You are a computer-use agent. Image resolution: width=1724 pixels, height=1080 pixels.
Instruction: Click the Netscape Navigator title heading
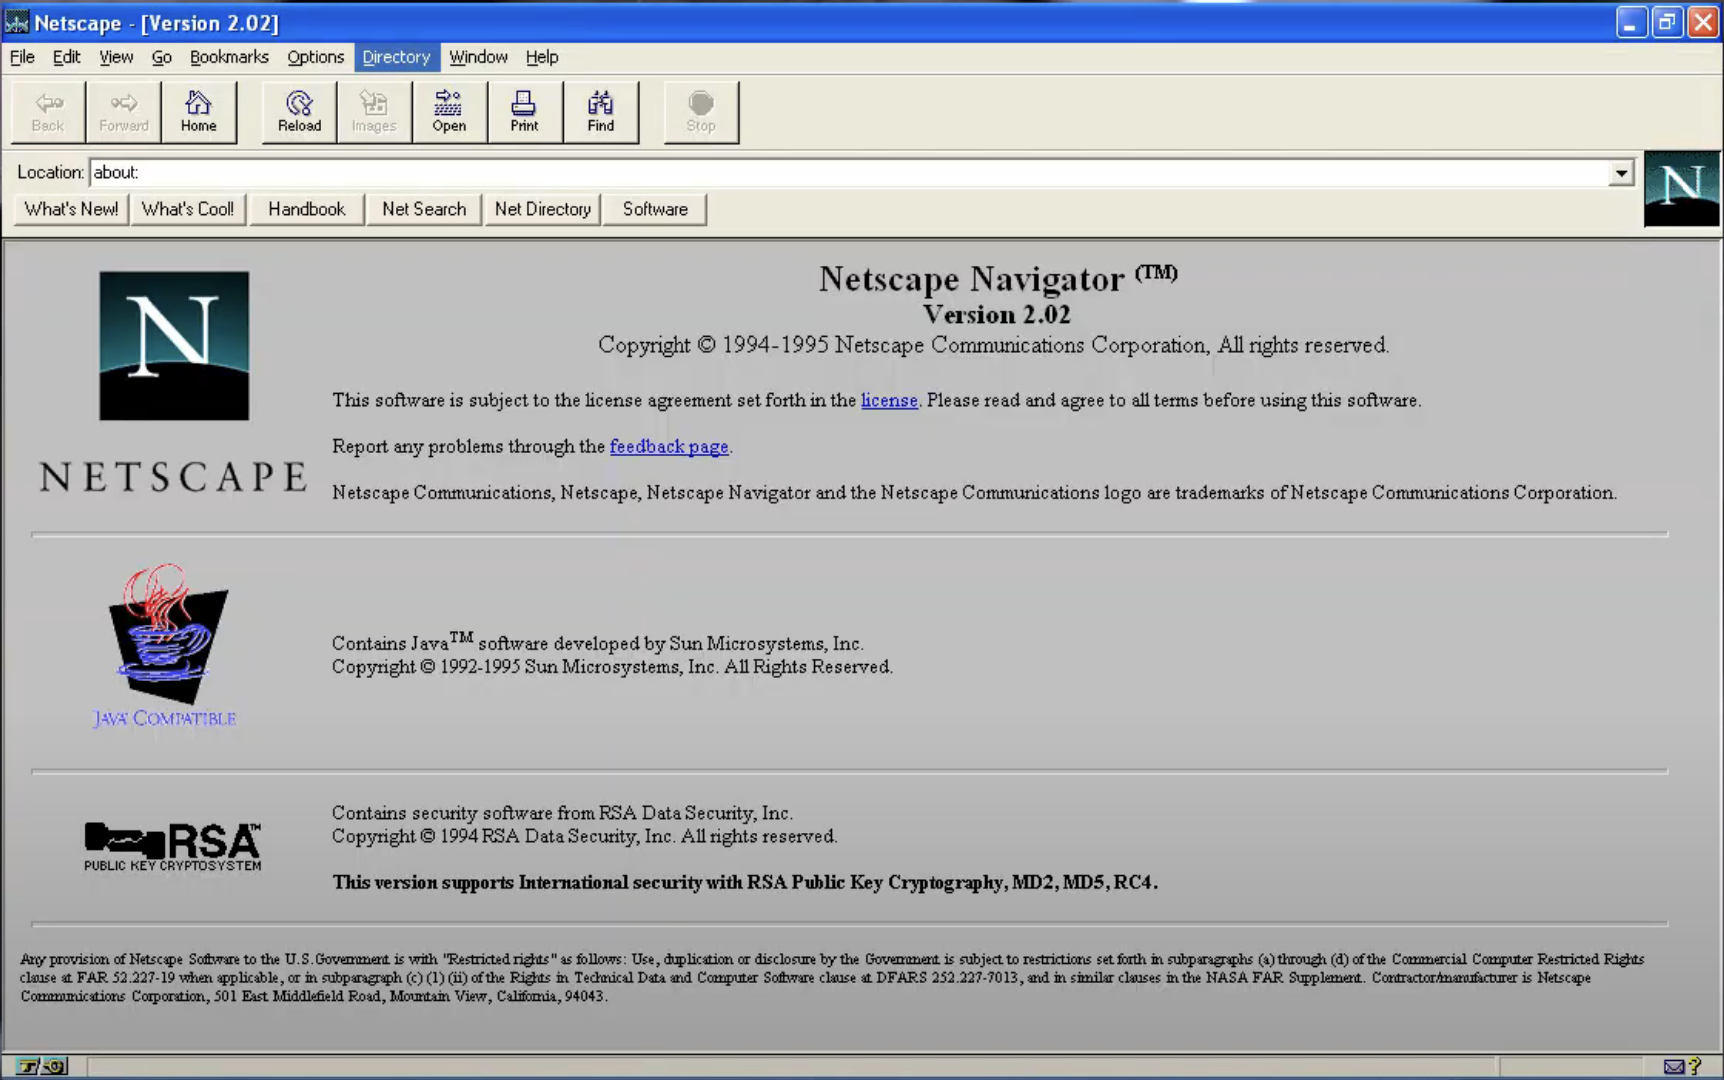(x=997, y=279)
